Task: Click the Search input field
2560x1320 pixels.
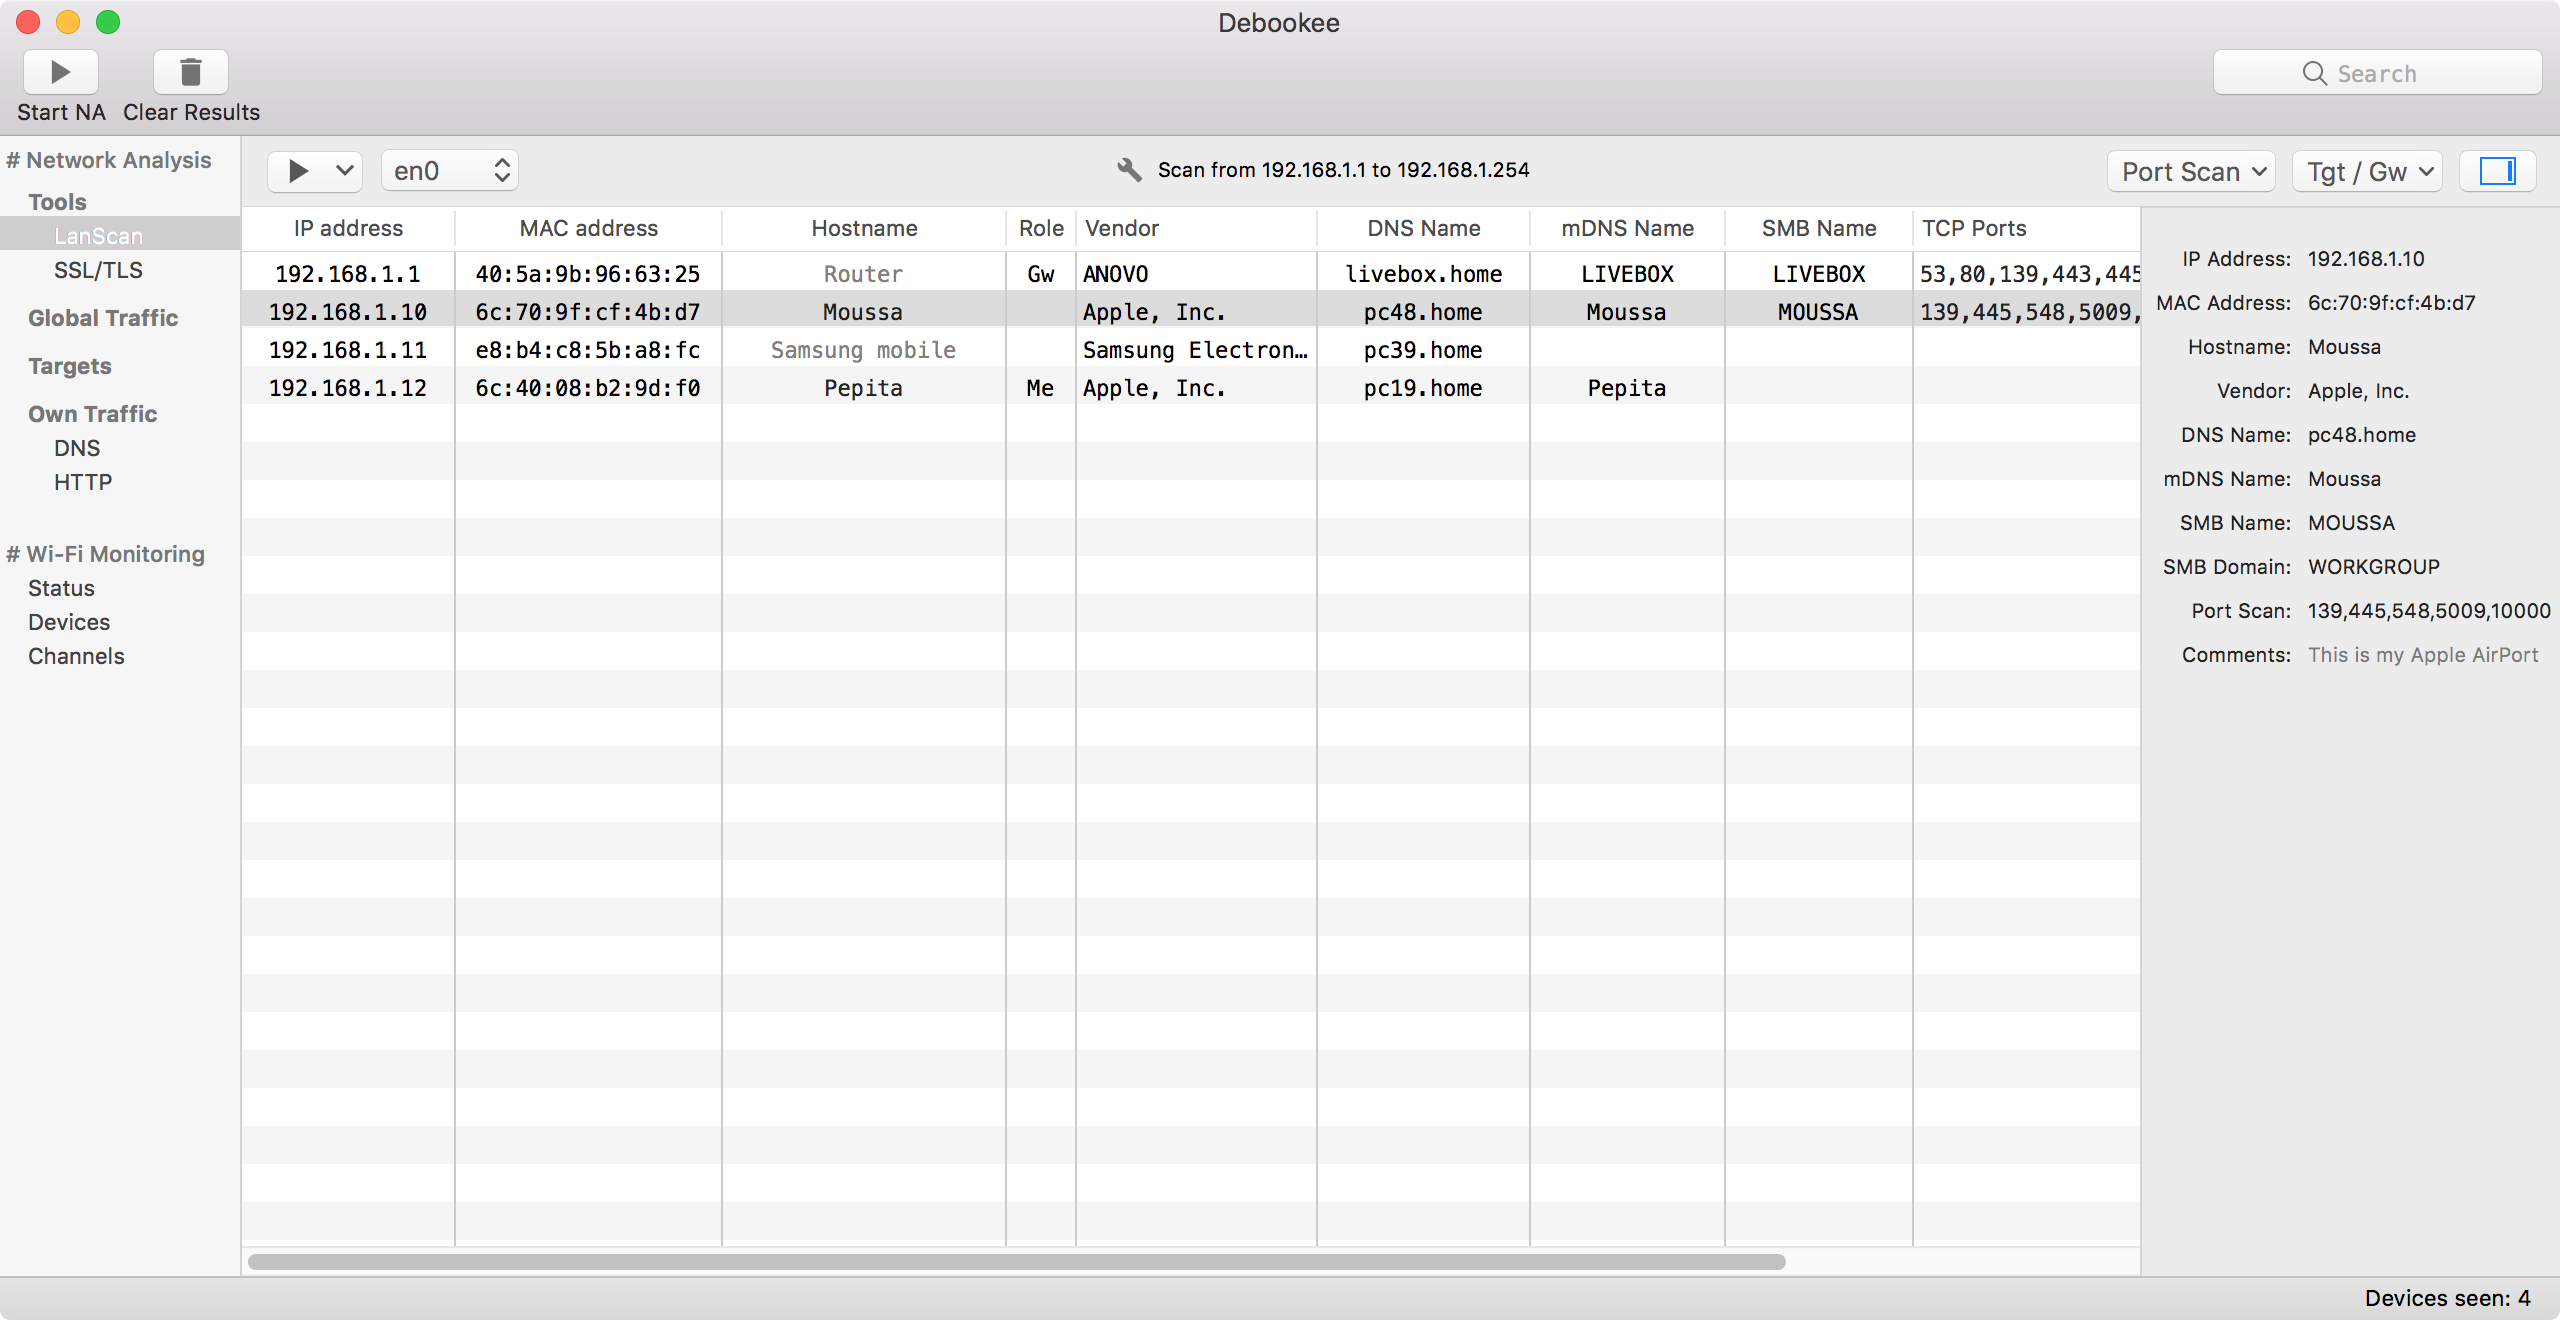Action: coord(2377,72)
